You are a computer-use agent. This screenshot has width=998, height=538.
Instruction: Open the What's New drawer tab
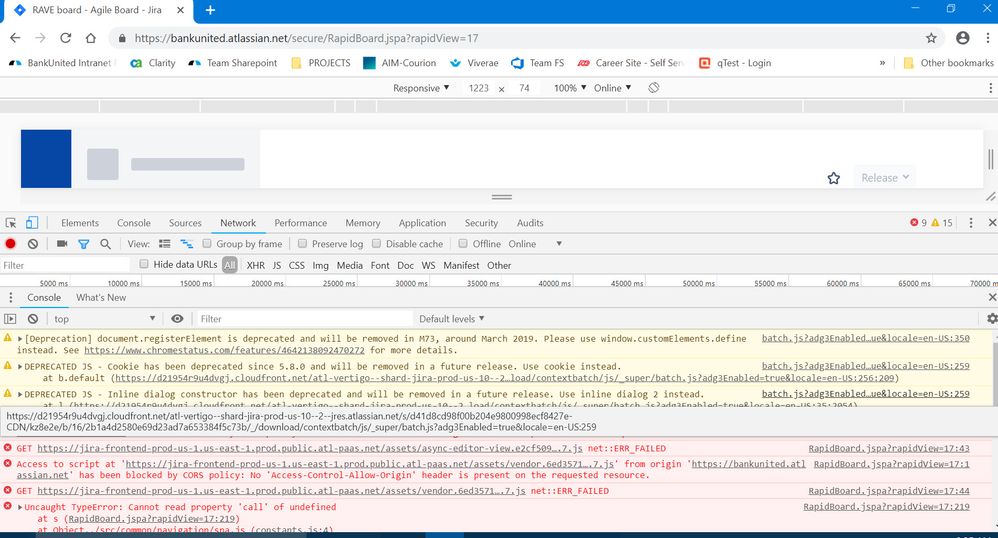pos(101,297)
